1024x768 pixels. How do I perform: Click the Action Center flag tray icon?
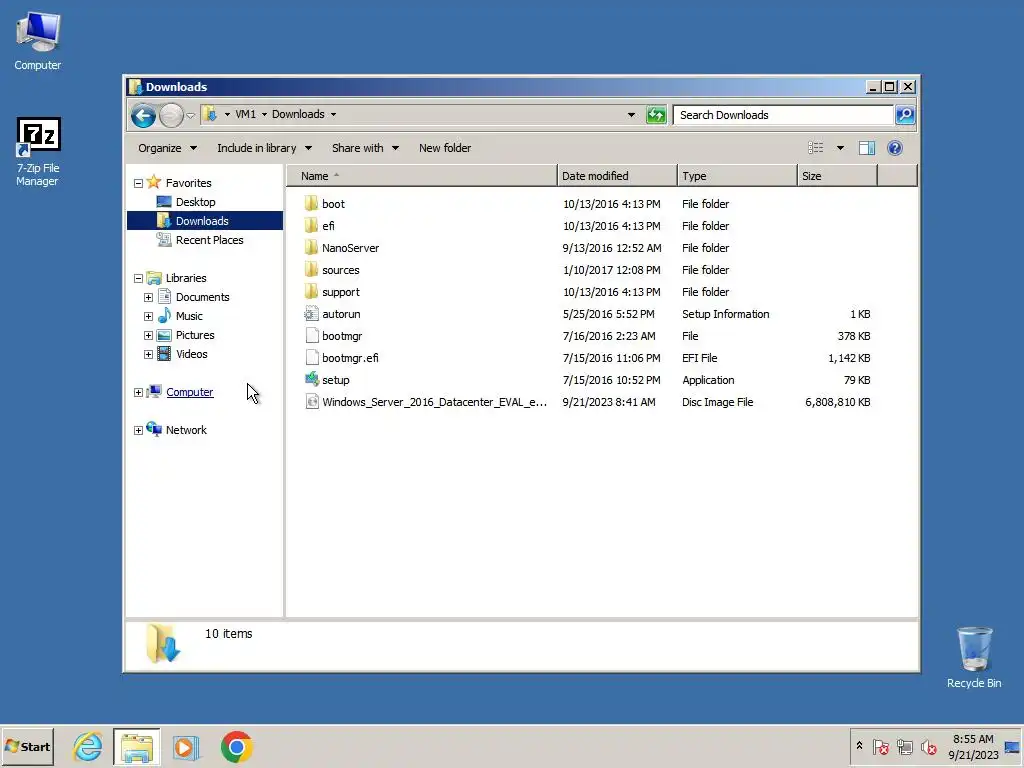[x=880, y=747]
